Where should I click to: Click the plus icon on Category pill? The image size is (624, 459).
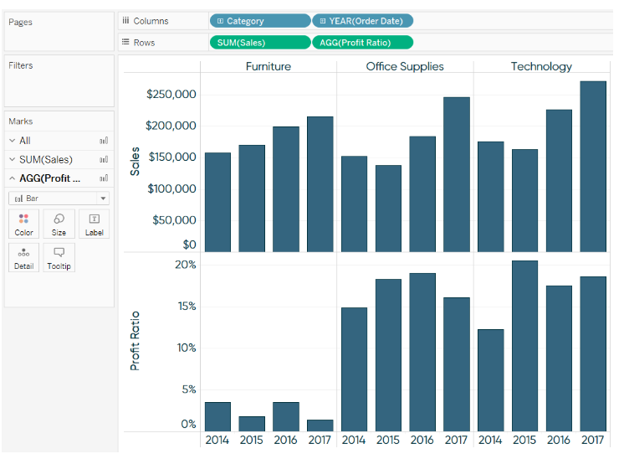coord(220,21)
